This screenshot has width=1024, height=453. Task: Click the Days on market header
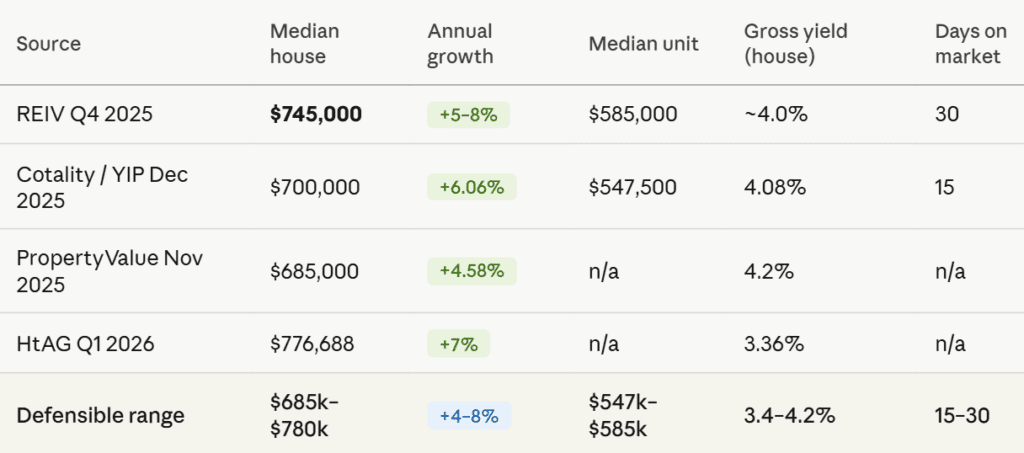click(967, 44)
